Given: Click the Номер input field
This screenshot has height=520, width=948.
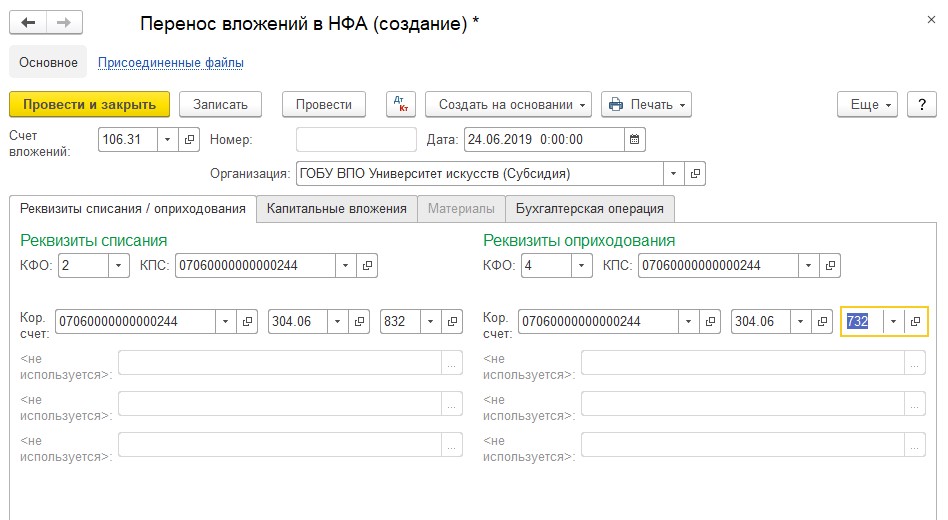Looking at the screenshot, I should click(x=356, y=140).
